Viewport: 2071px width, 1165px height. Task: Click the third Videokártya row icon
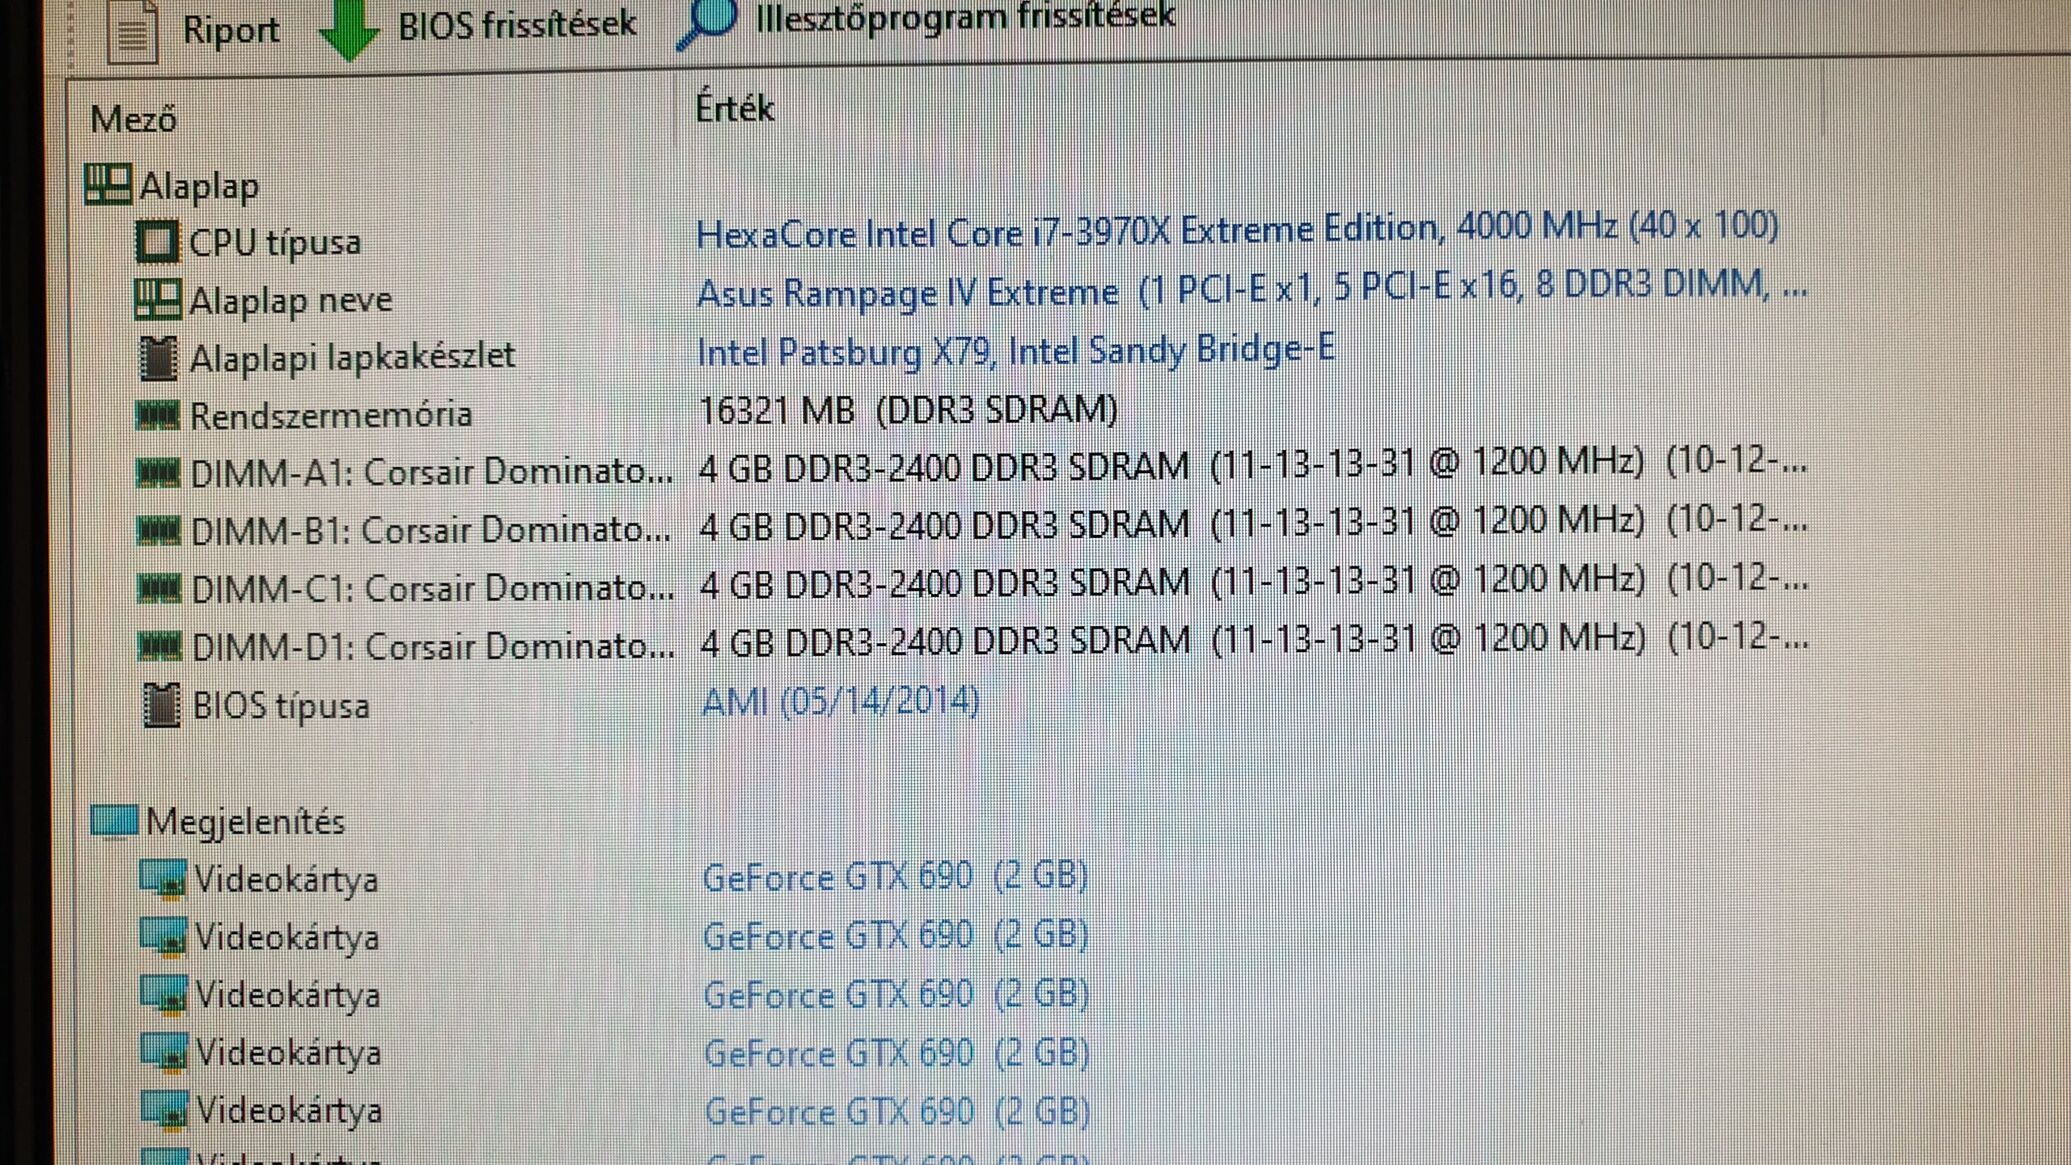pos(164,994)
